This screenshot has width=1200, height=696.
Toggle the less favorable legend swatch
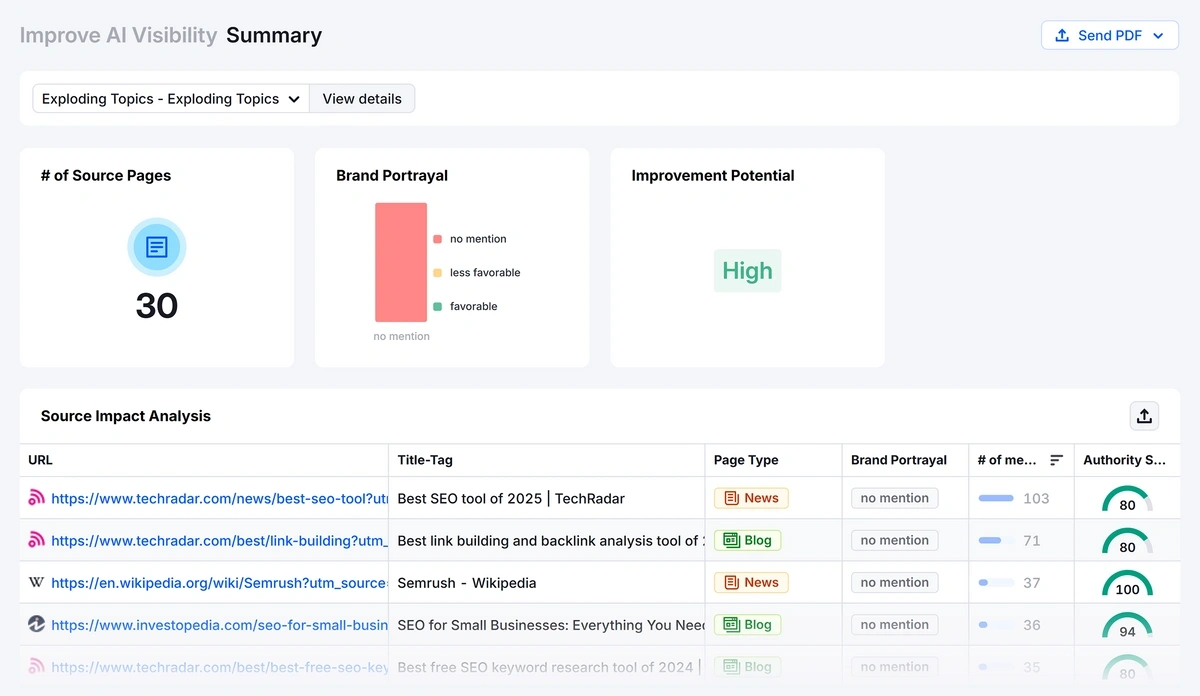coord(438,273)
